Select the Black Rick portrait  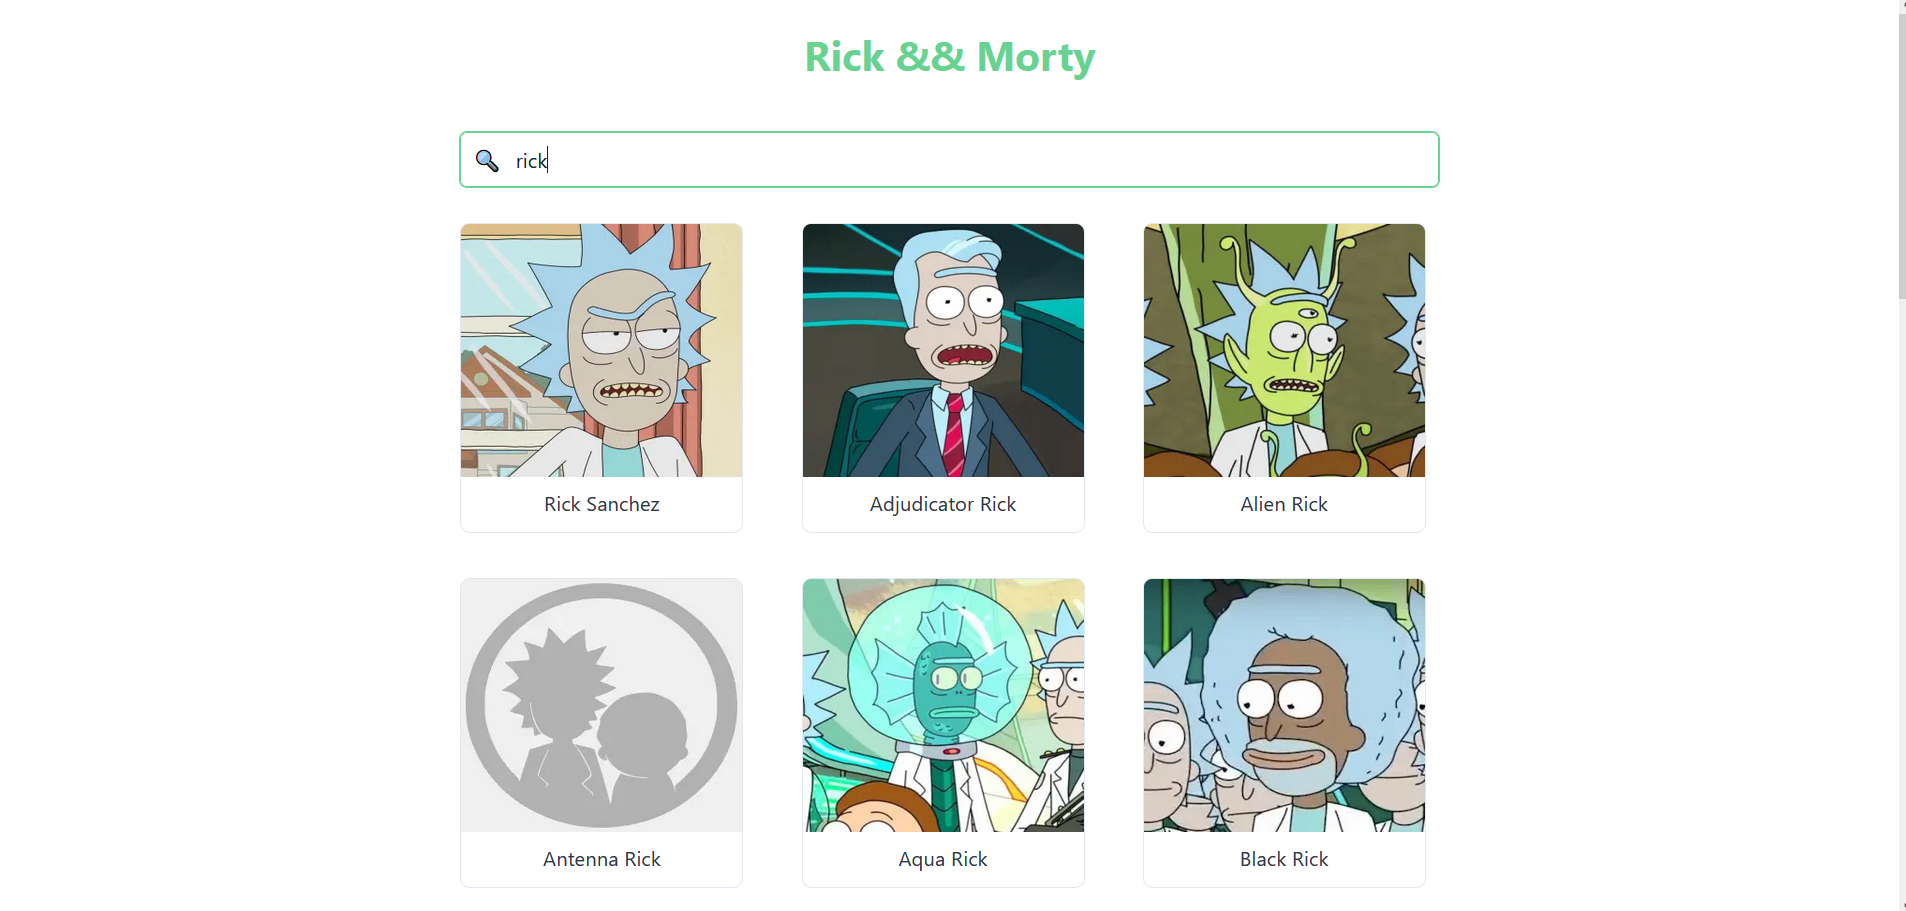1284,705
